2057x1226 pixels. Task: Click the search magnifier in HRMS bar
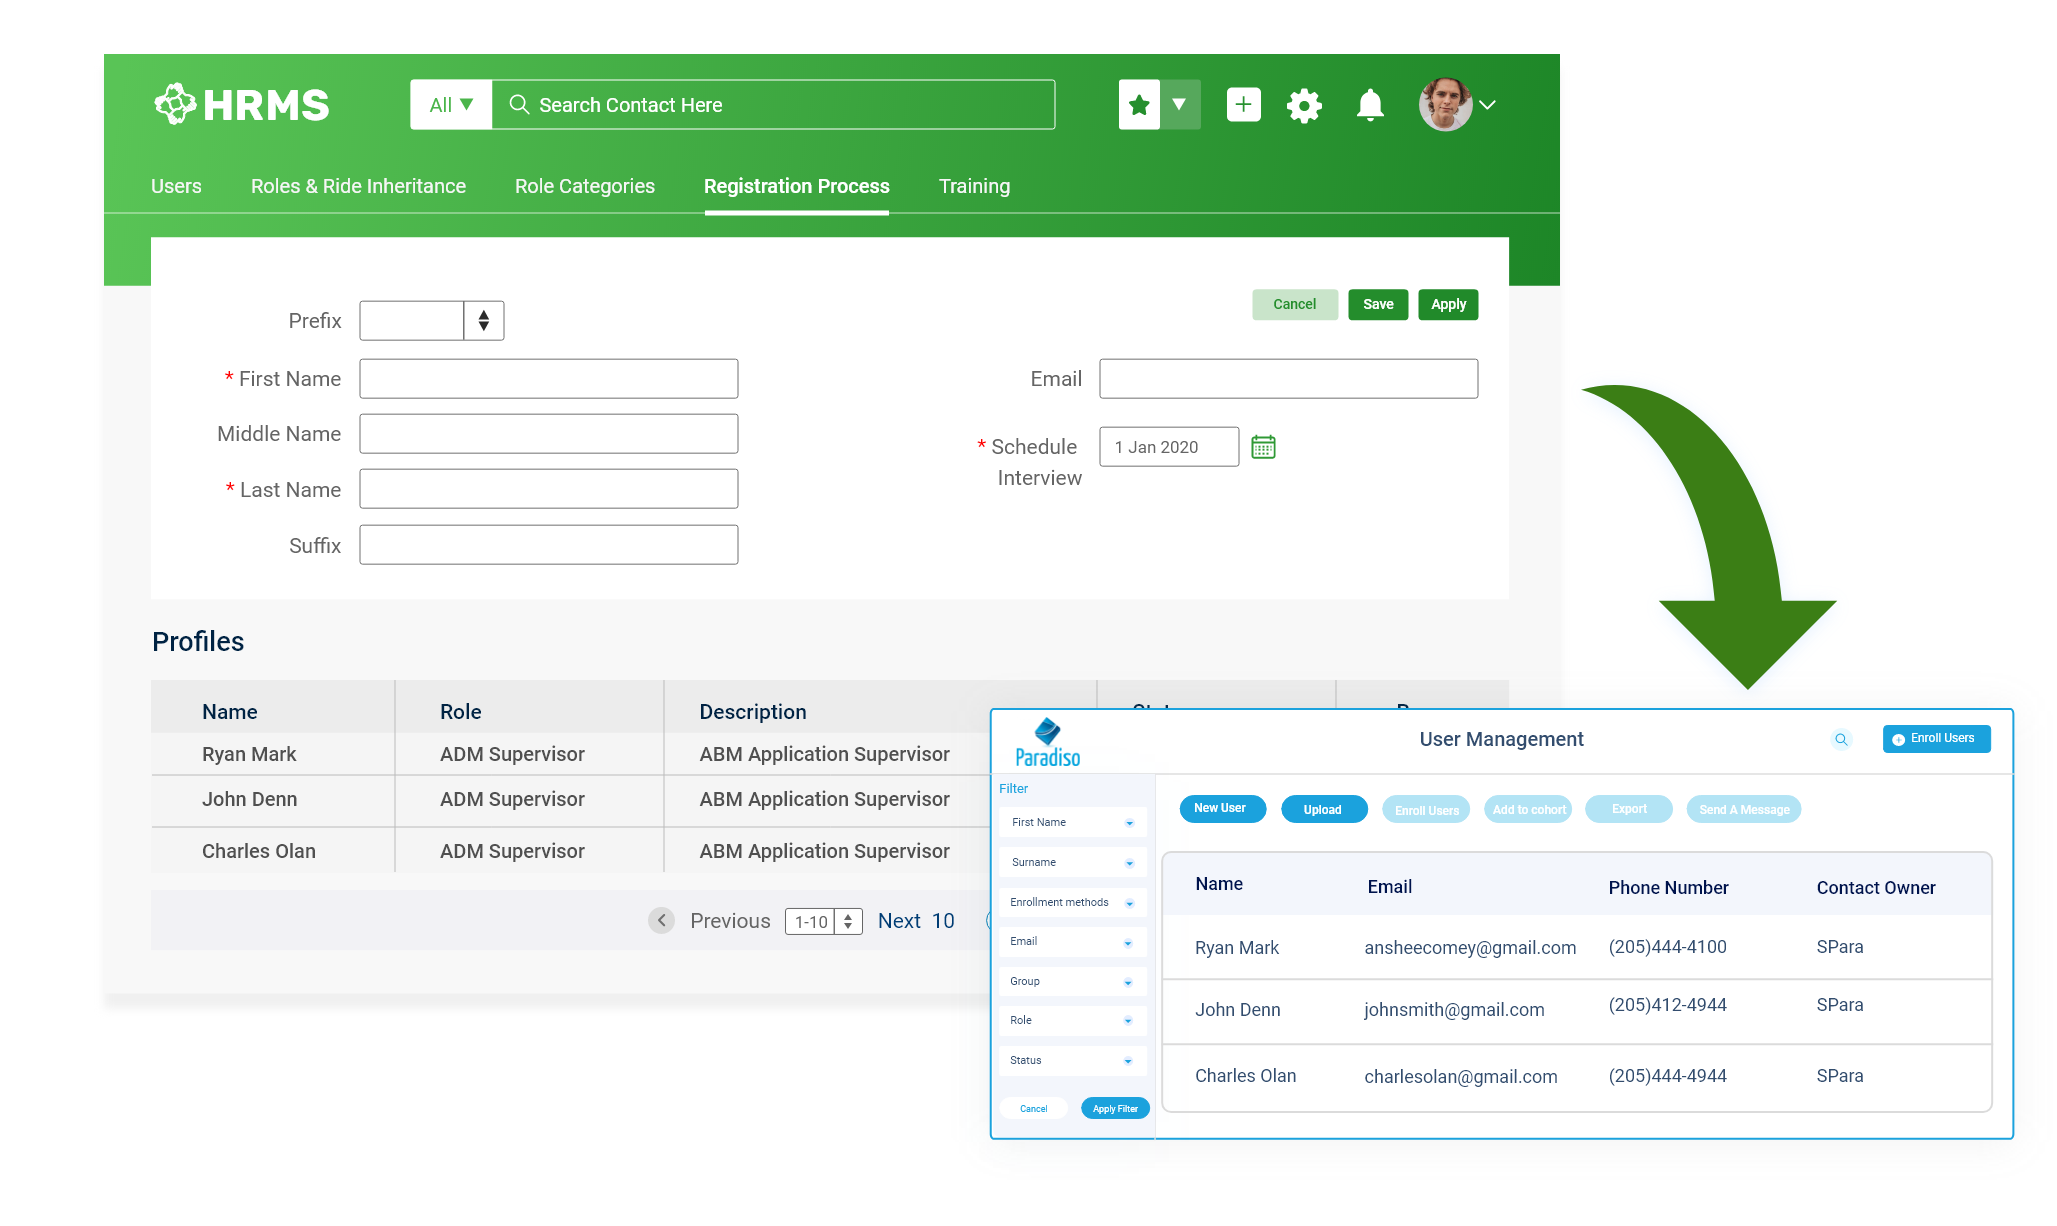pyautogui.click(x=519, y=104)
